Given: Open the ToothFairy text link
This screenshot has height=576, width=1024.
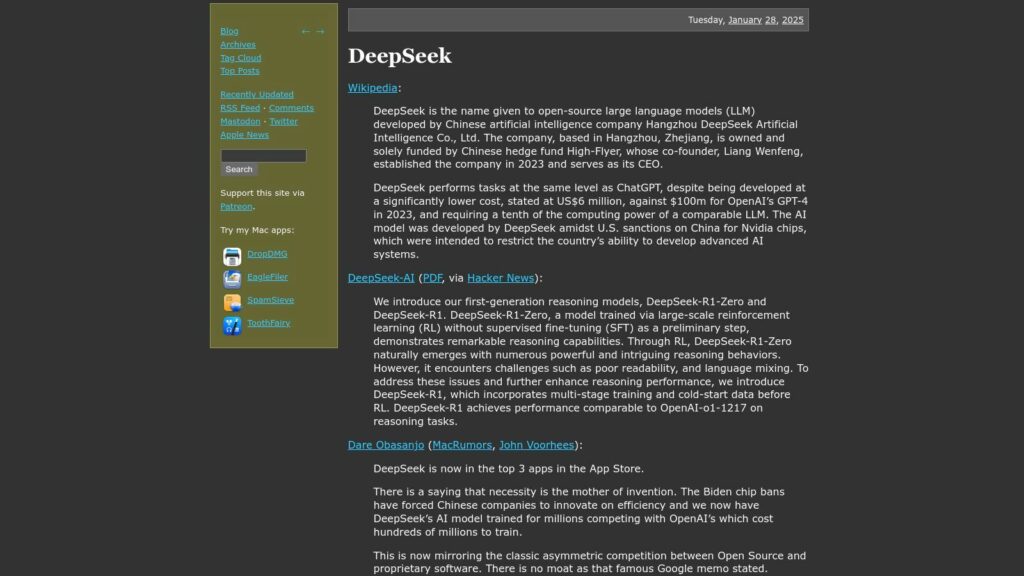Looking at the screenshot, I should [268, 323].
